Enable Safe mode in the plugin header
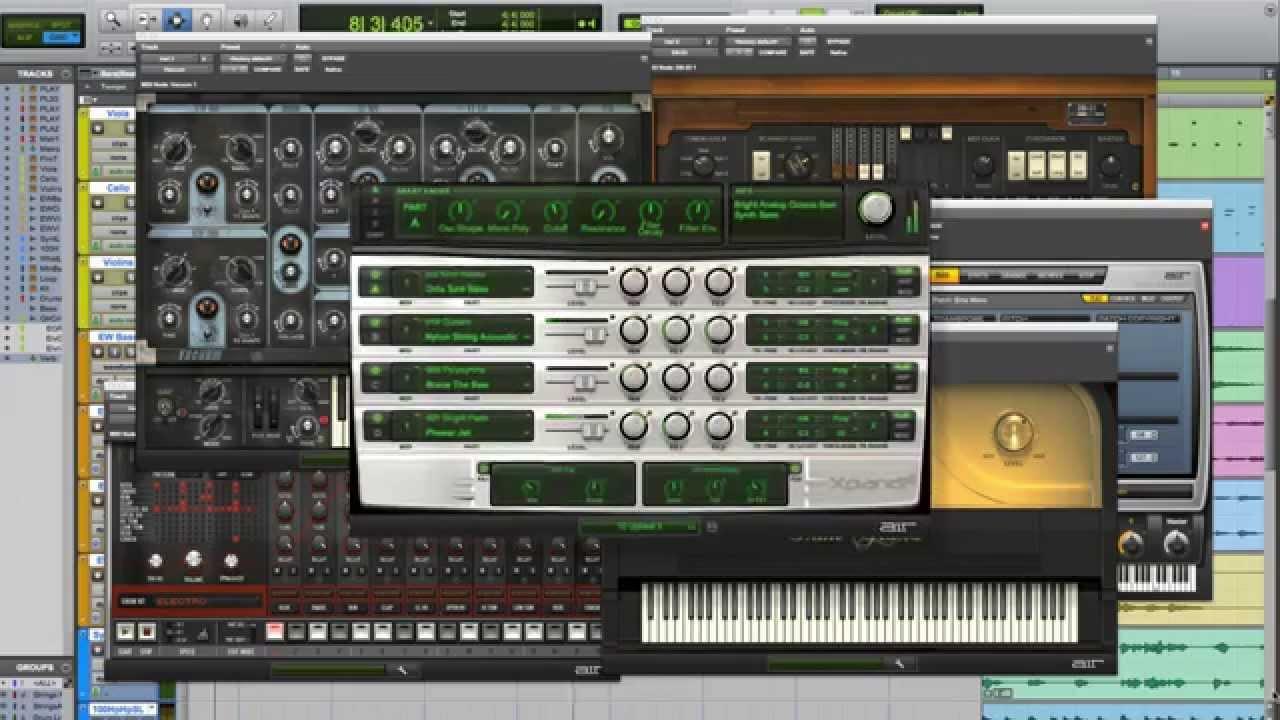The height and width of the screenshot is (720, 1280). tap(302, 69)
